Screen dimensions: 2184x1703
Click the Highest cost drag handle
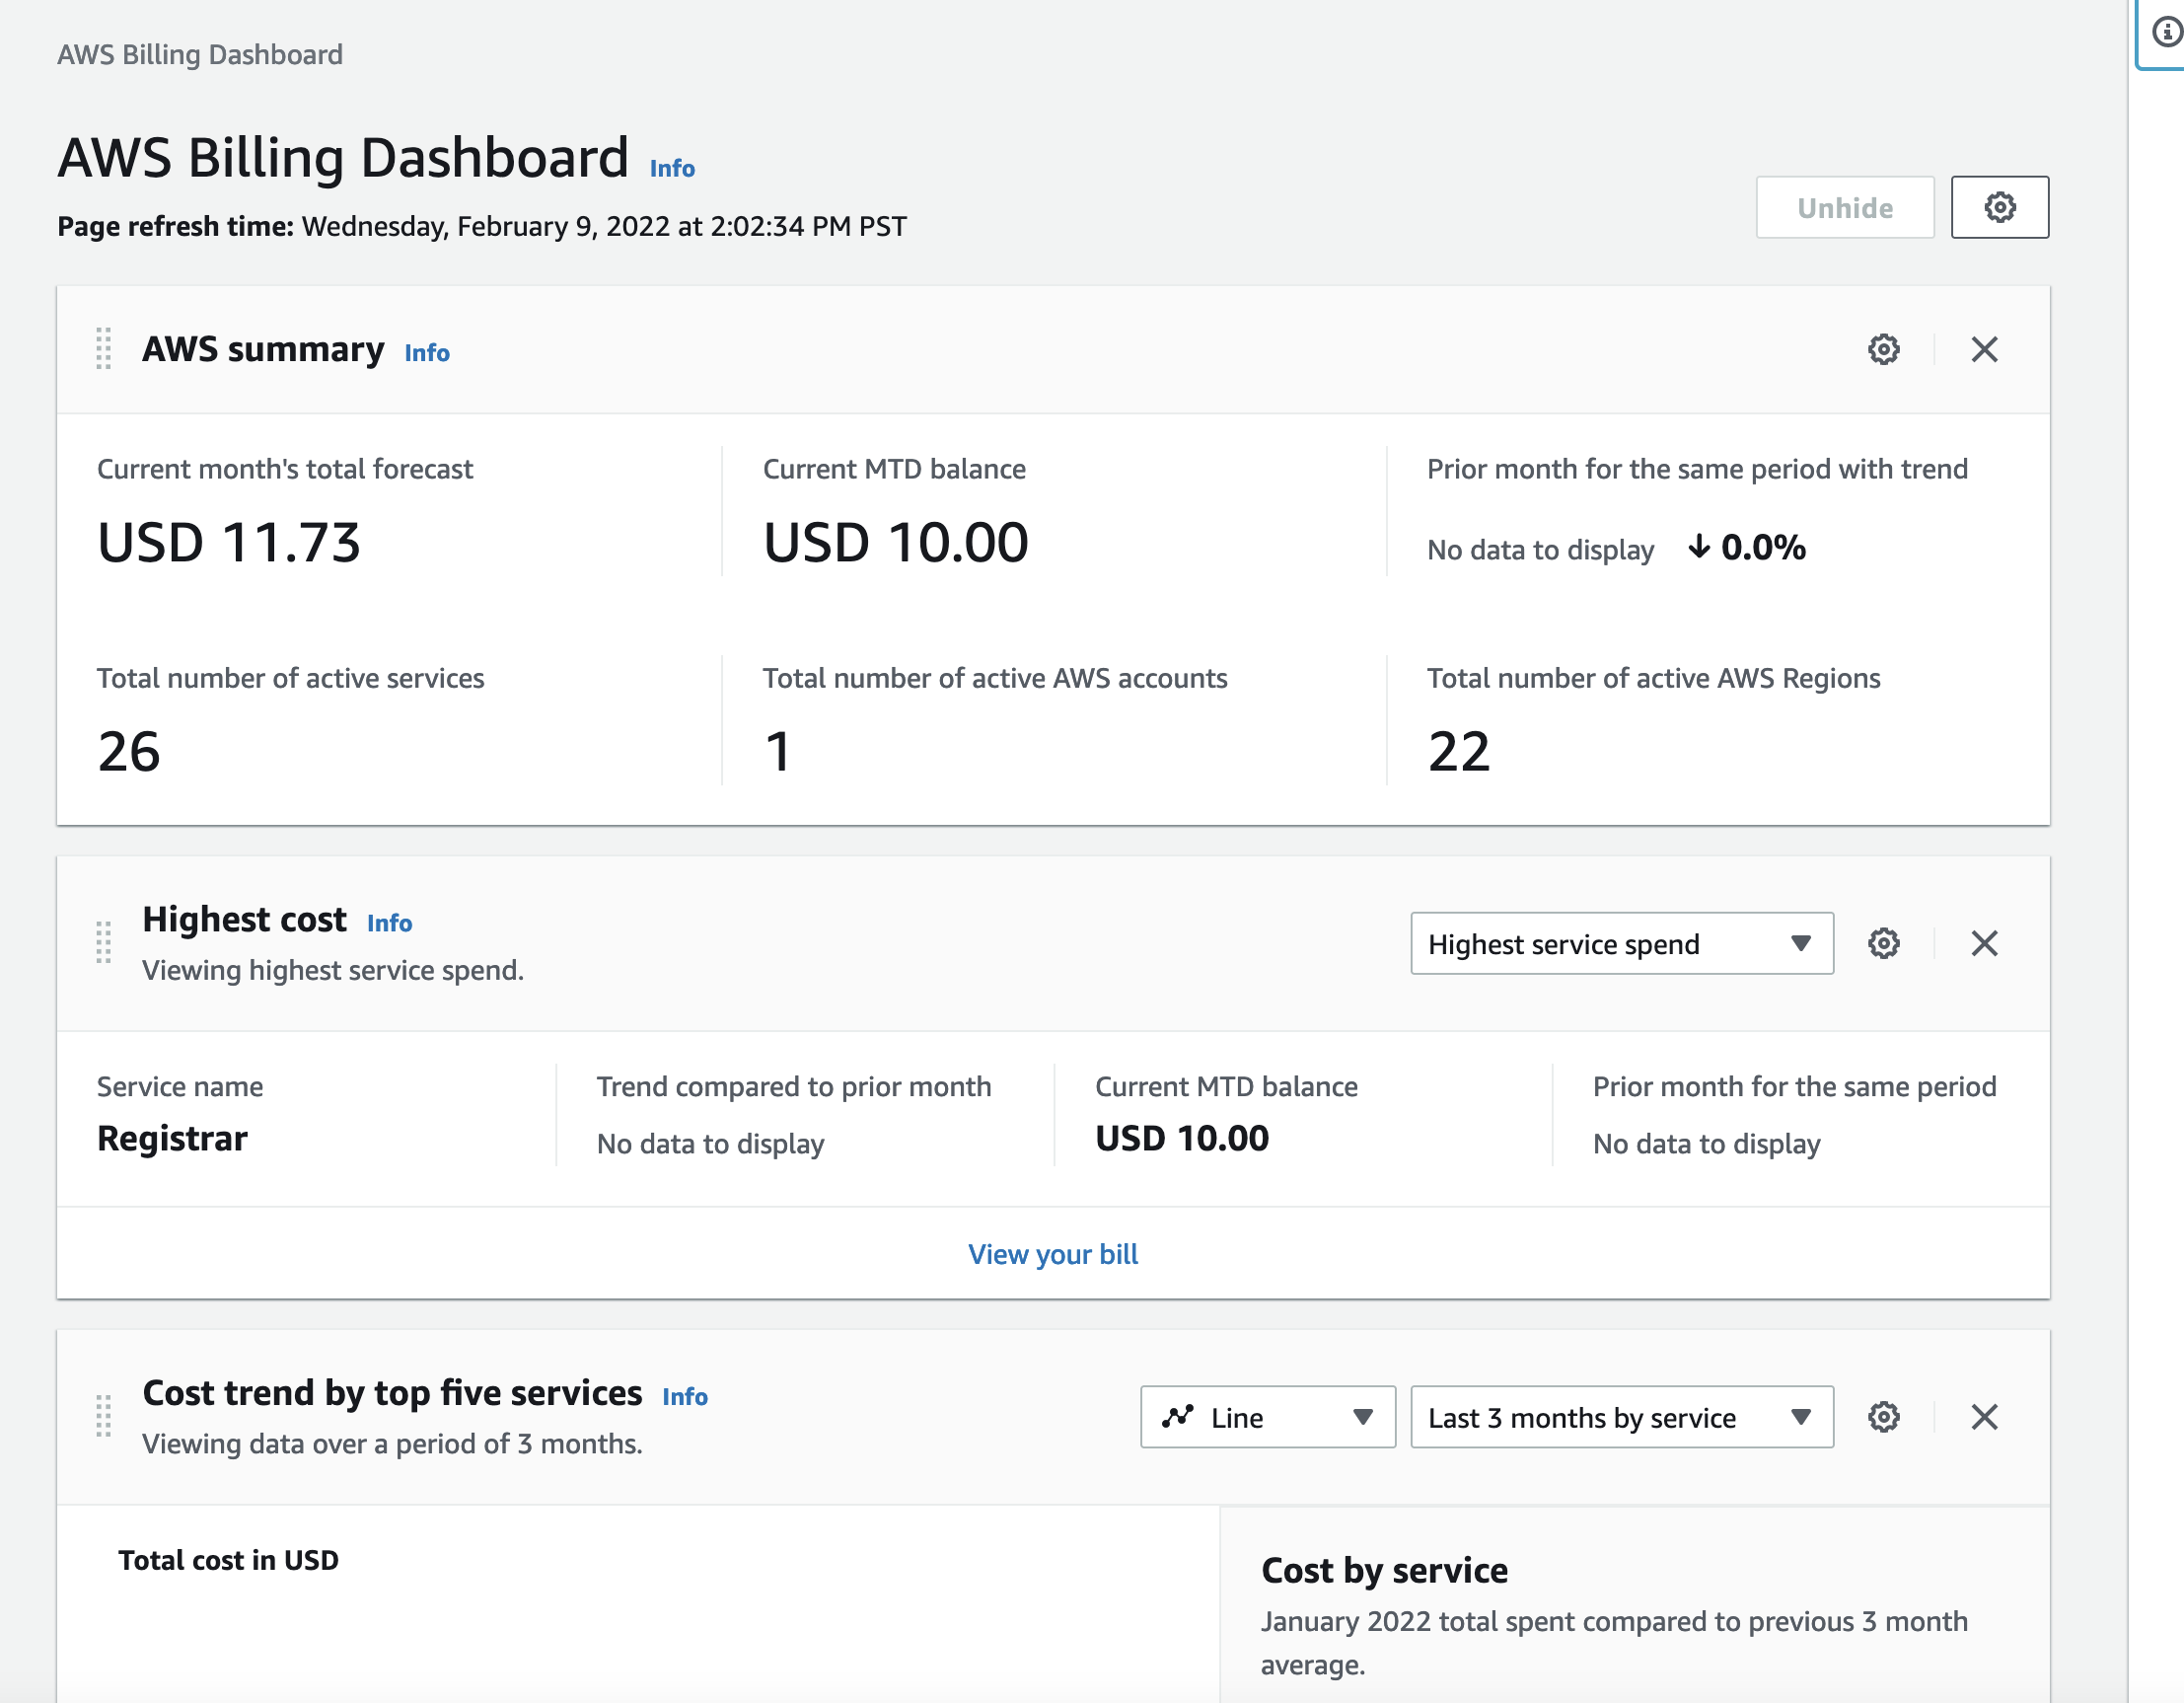point(103,943)
